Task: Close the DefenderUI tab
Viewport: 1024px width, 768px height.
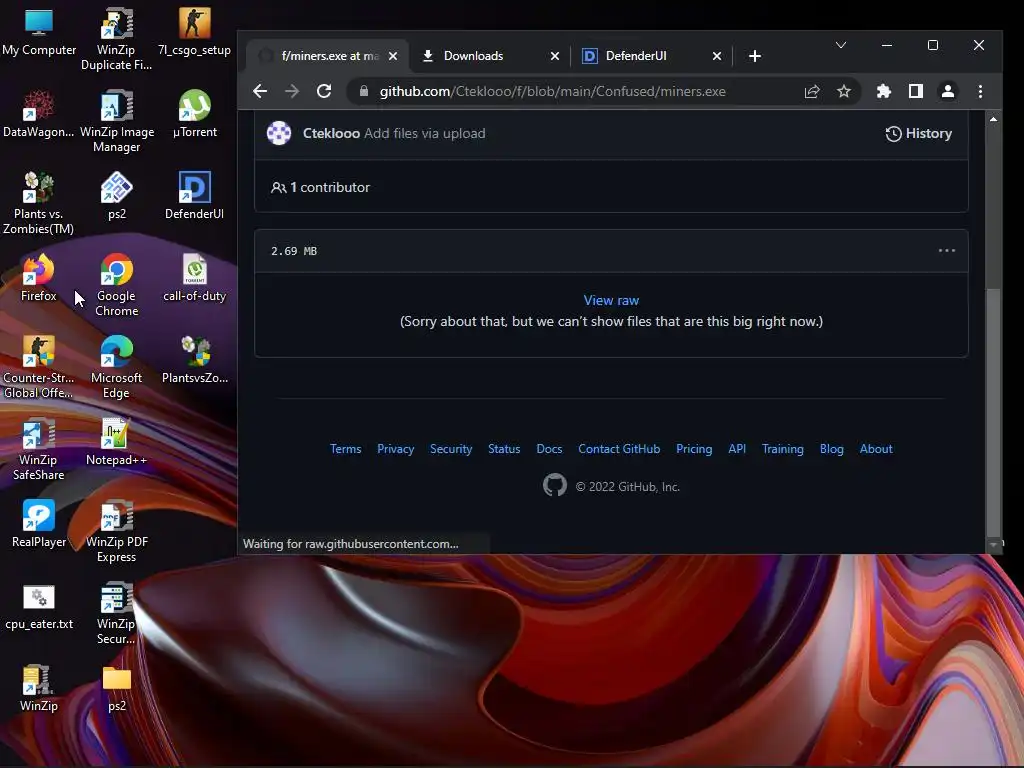Action: coord(716,56)
